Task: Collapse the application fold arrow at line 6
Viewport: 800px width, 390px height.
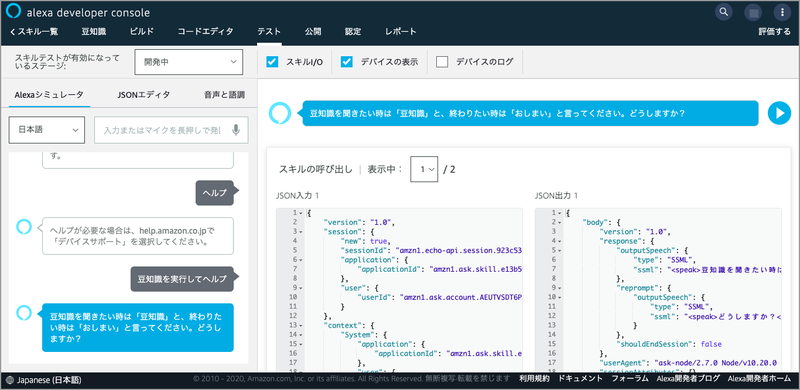Action: [301, 260]
